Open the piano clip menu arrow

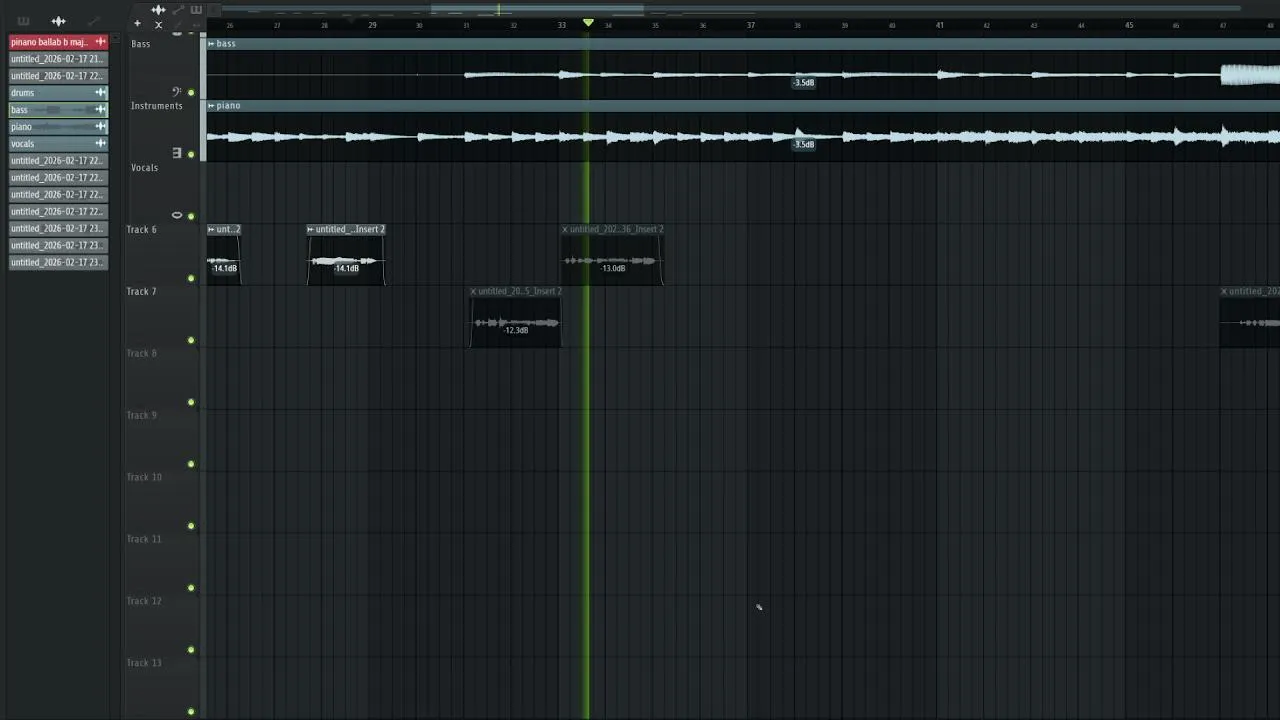click(x=211, y=106)
